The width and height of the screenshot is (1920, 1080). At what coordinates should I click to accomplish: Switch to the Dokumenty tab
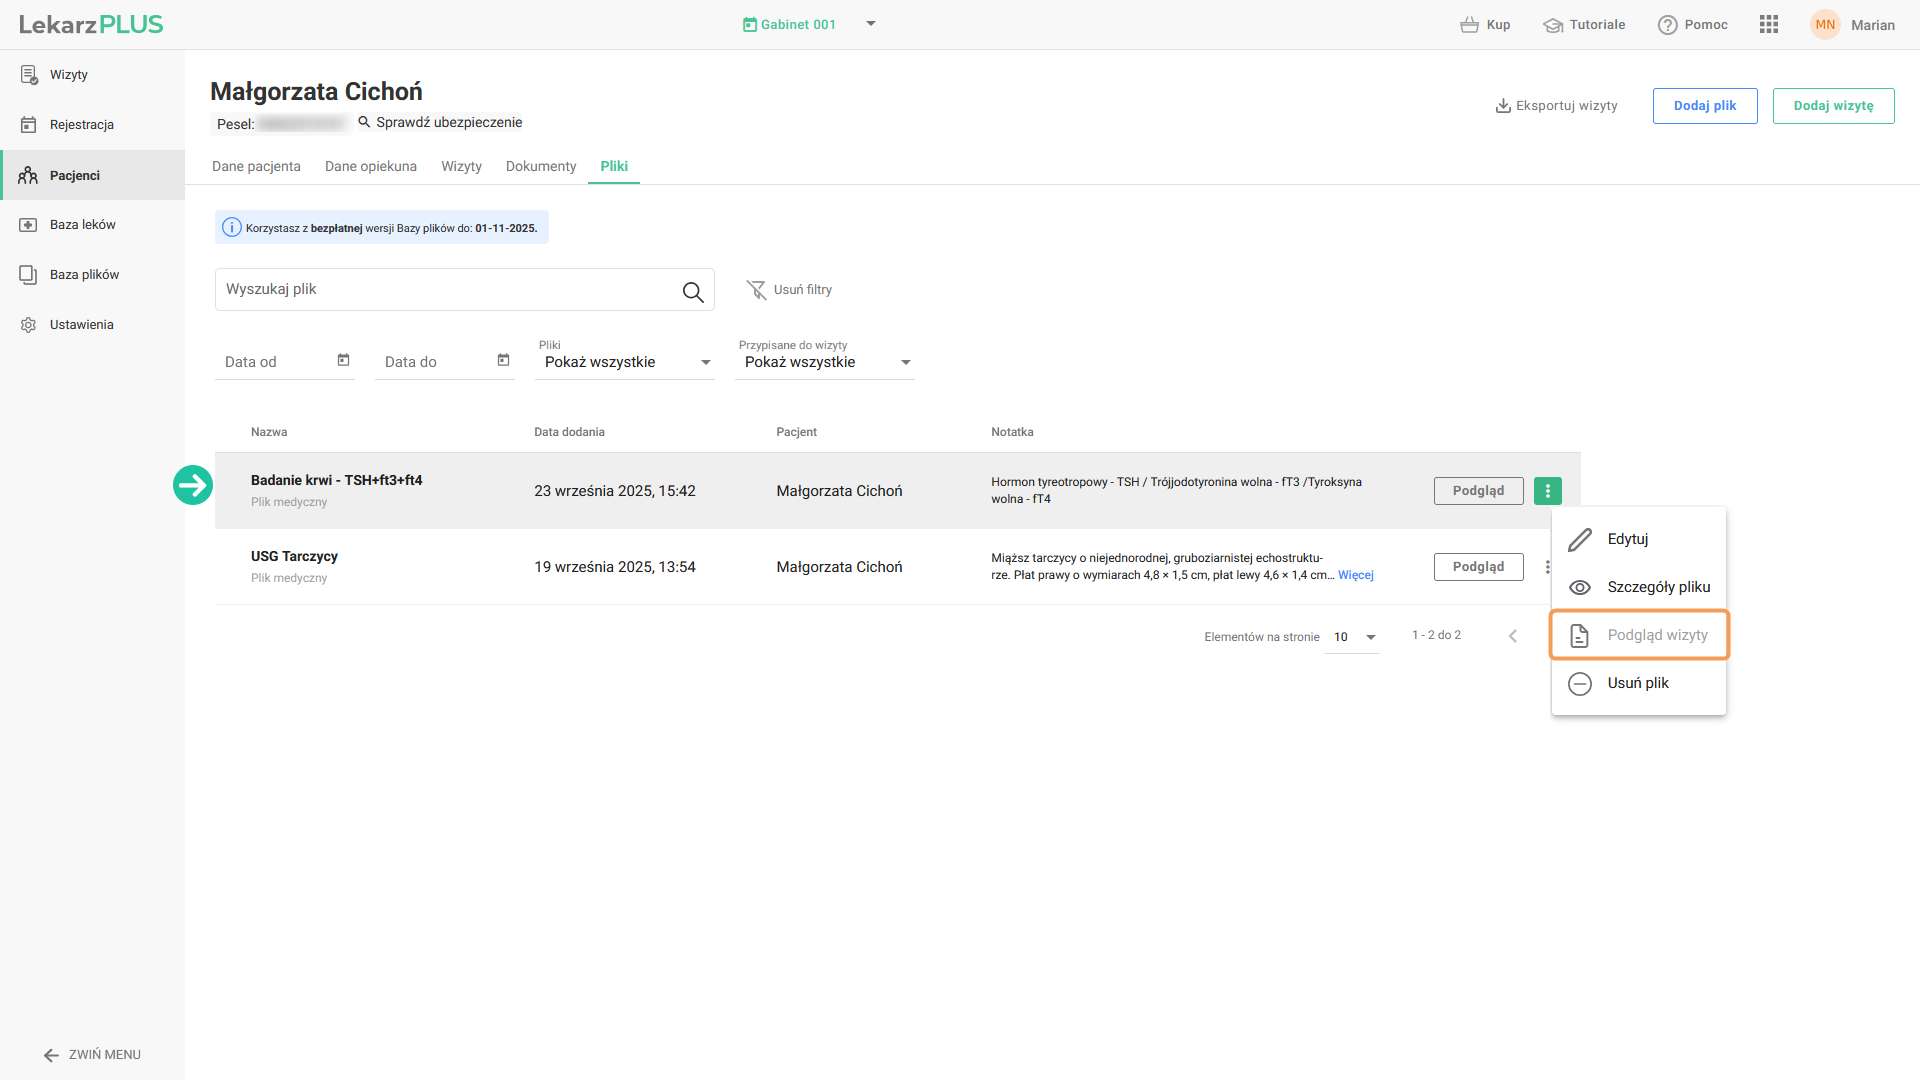coord(540,166)
